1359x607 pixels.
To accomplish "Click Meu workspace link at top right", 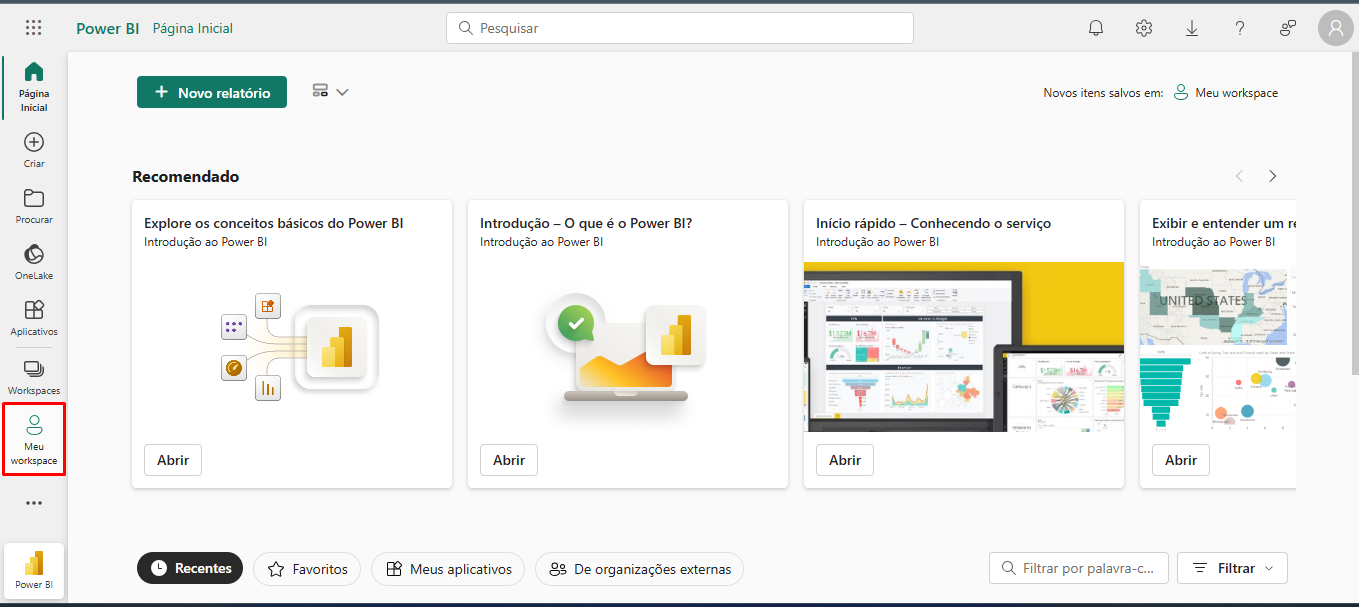I will (1226, 93).
